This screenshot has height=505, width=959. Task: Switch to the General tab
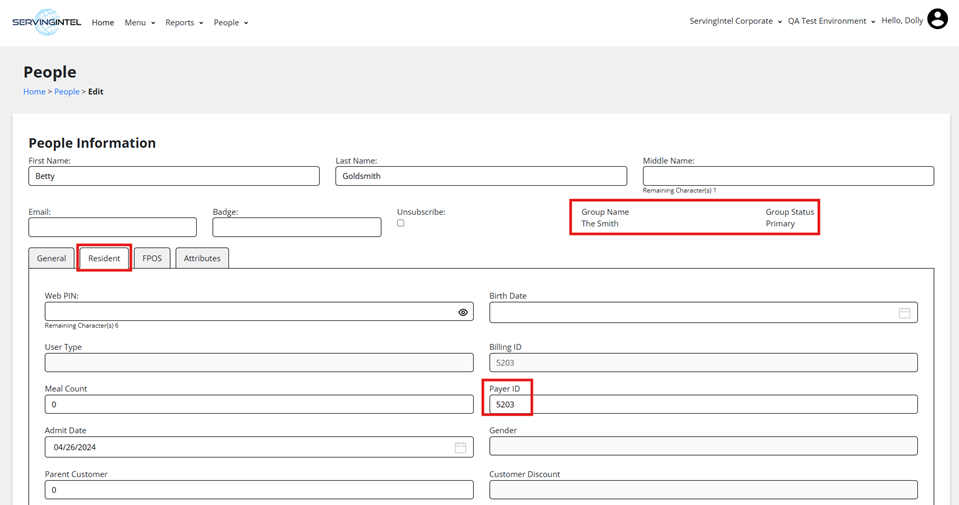[51, 258]
